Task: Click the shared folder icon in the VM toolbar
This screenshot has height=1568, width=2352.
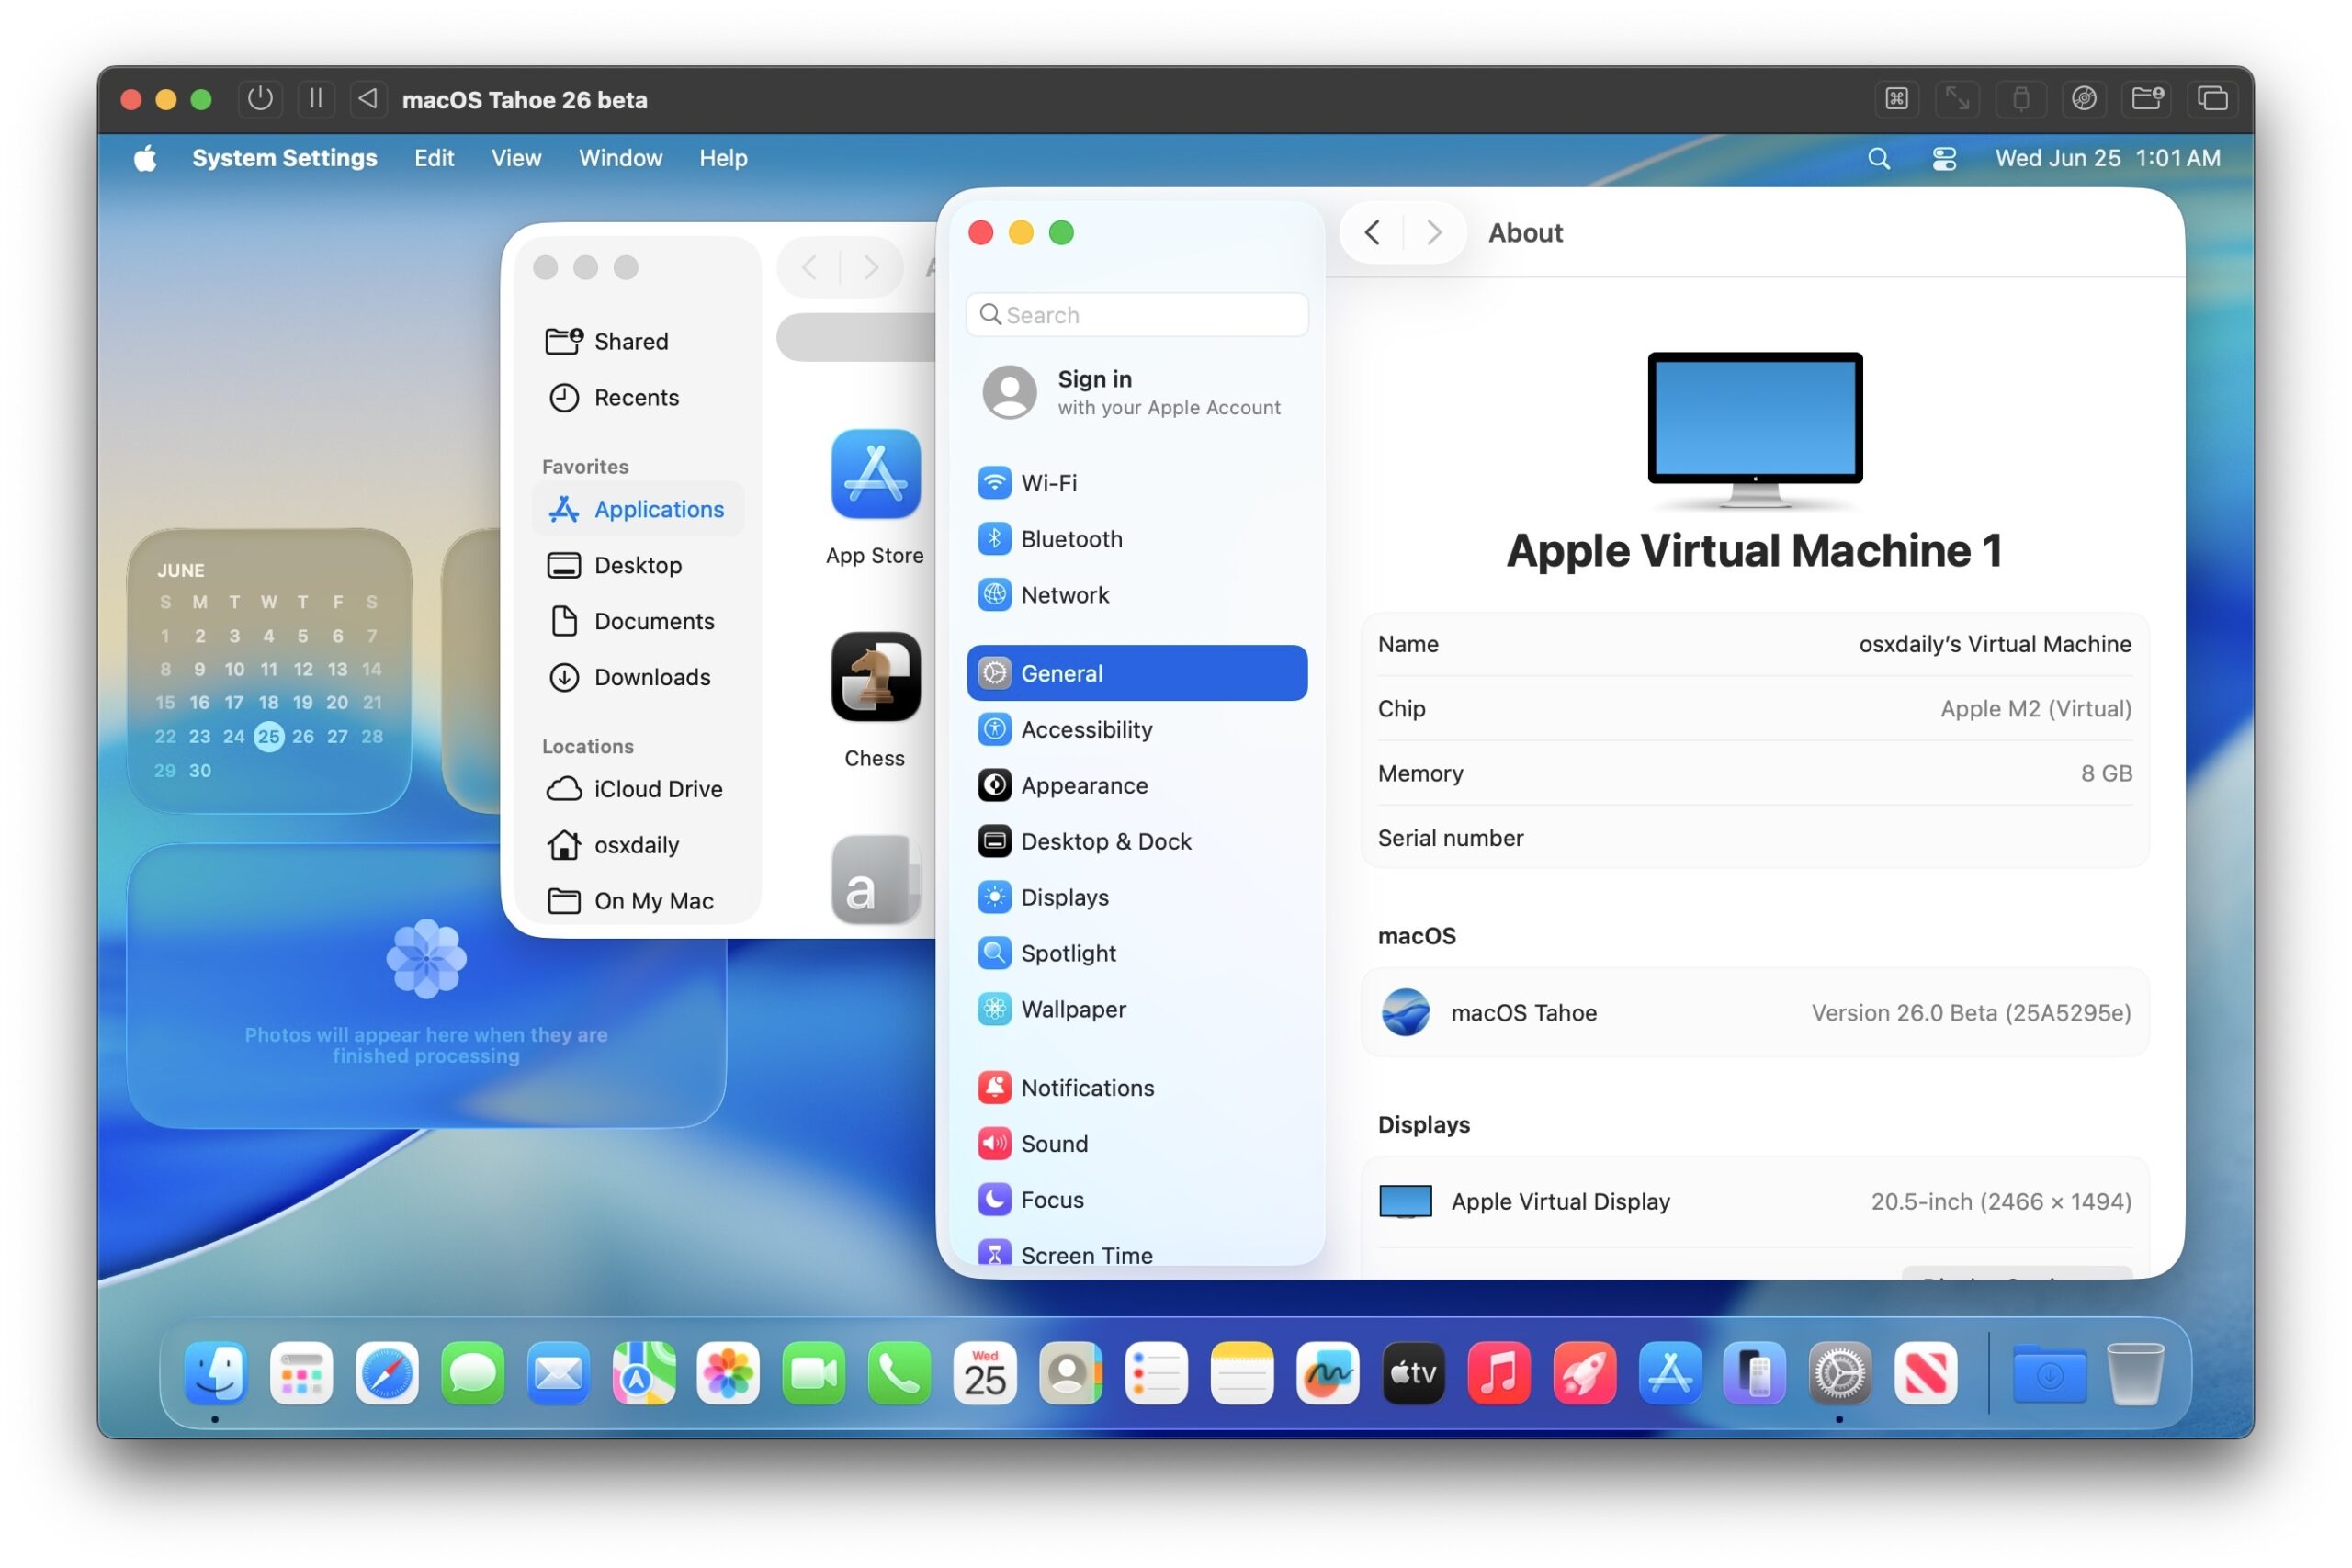Action: pyautogui.click(x=2147, y=99)
